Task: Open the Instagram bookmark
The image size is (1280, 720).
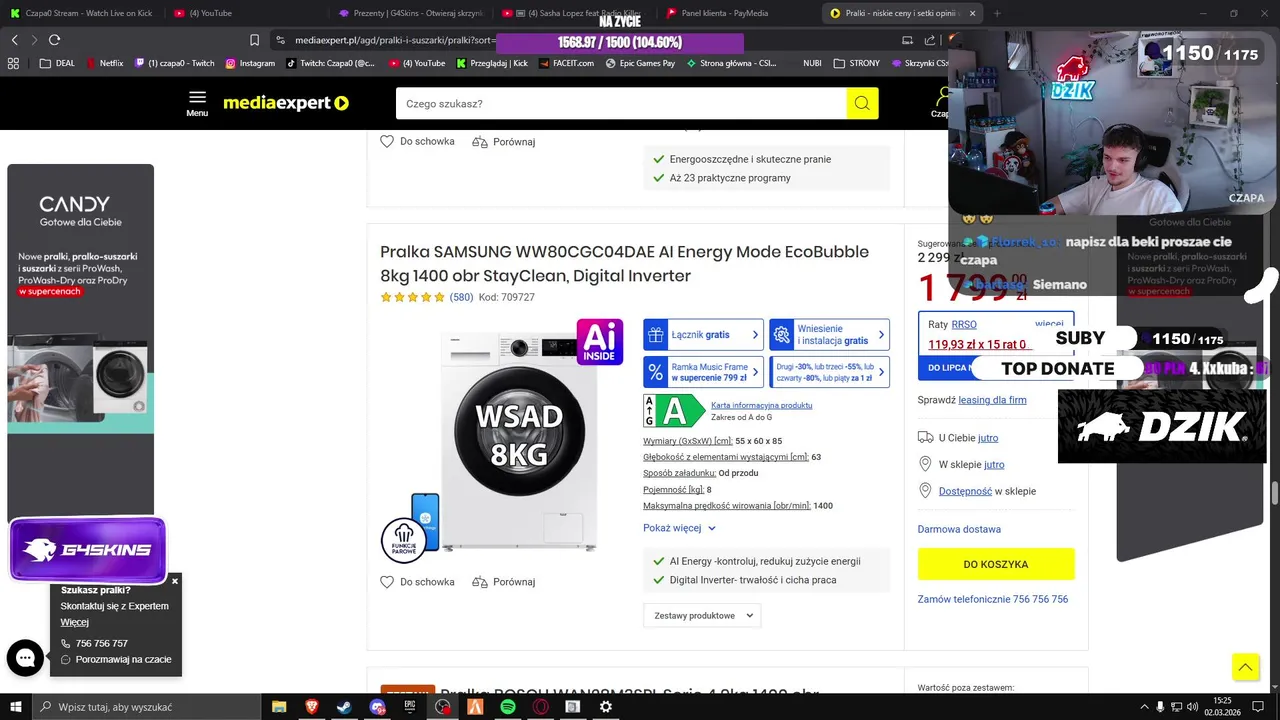Action: [x=250, y=63]
